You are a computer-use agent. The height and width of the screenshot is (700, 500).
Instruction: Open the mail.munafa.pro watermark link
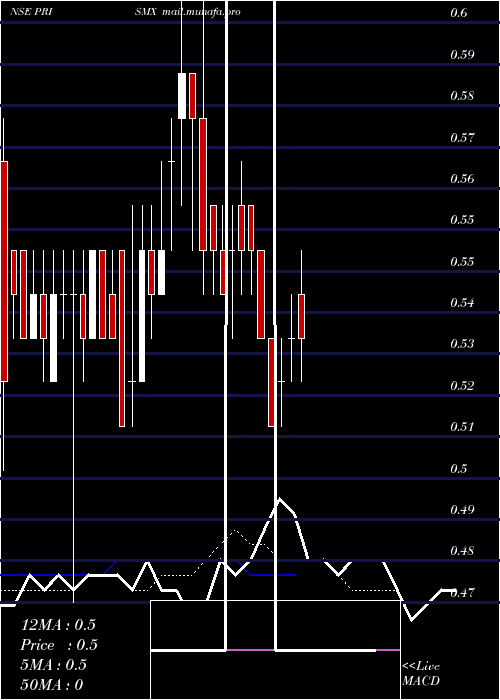point(201,12)
